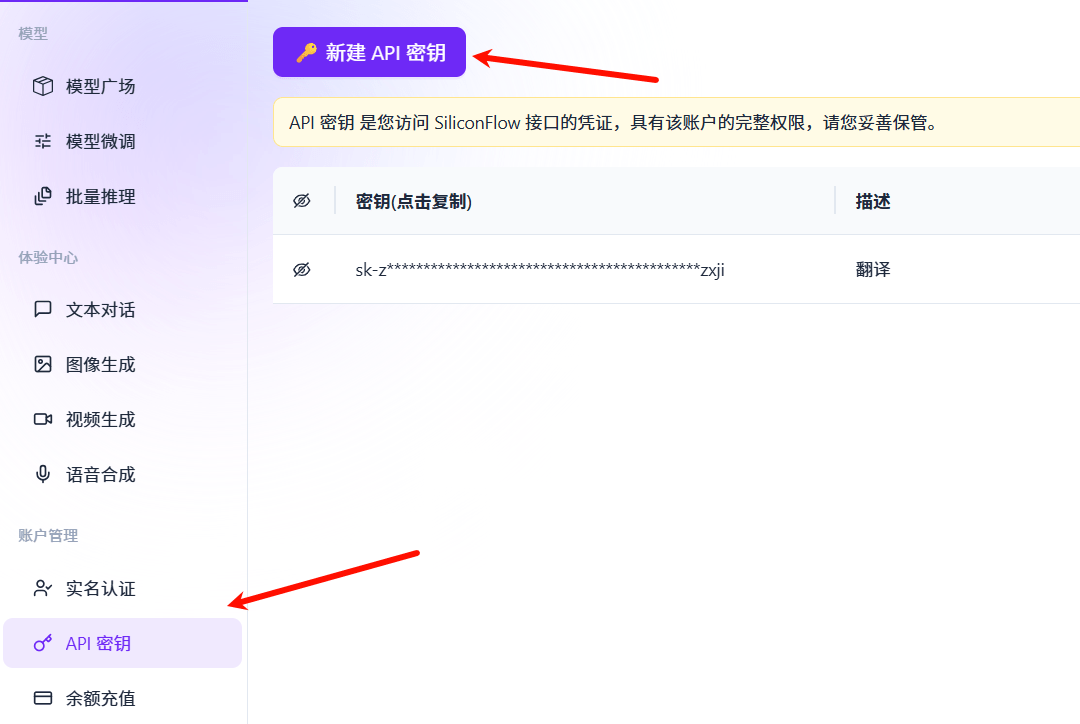
Task: Select 账户管理 section heading
Action: pyautogui.click(x=45, y=535)
